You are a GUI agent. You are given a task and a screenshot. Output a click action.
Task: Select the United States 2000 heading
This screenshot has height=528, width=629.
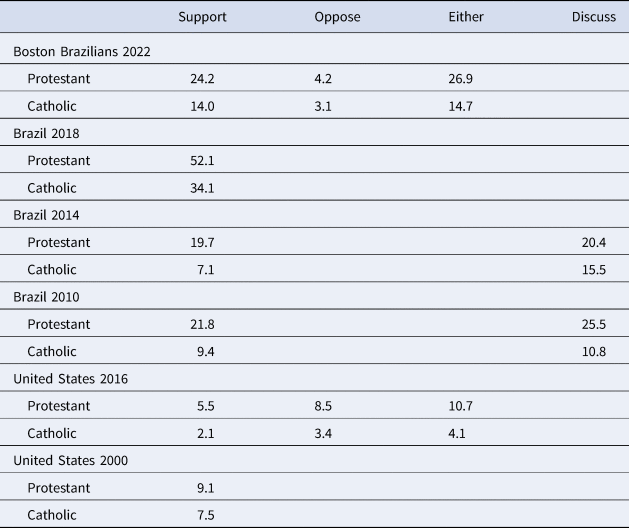pyautogui.click(x=71, y=460)
